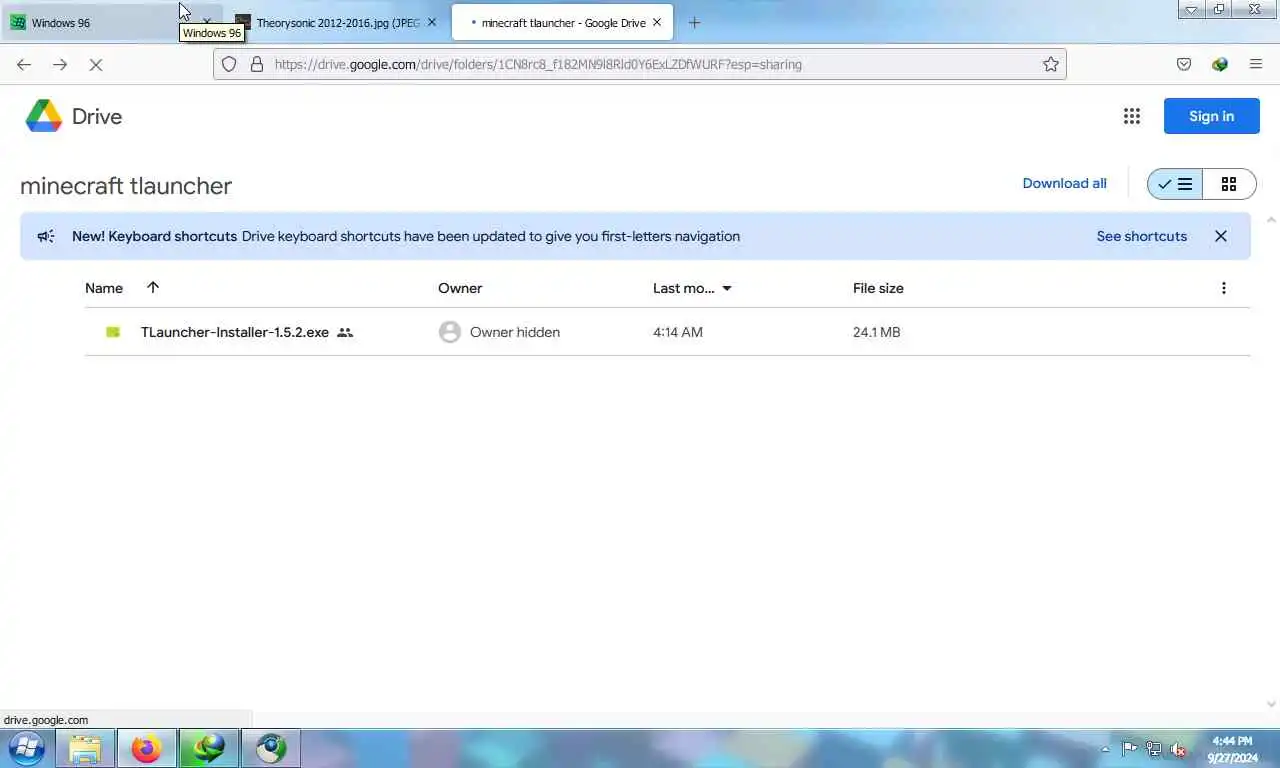Viewport: 1280px width, 768px height.
Task: Click the Owner column header
Action: [x=460, y=288]
